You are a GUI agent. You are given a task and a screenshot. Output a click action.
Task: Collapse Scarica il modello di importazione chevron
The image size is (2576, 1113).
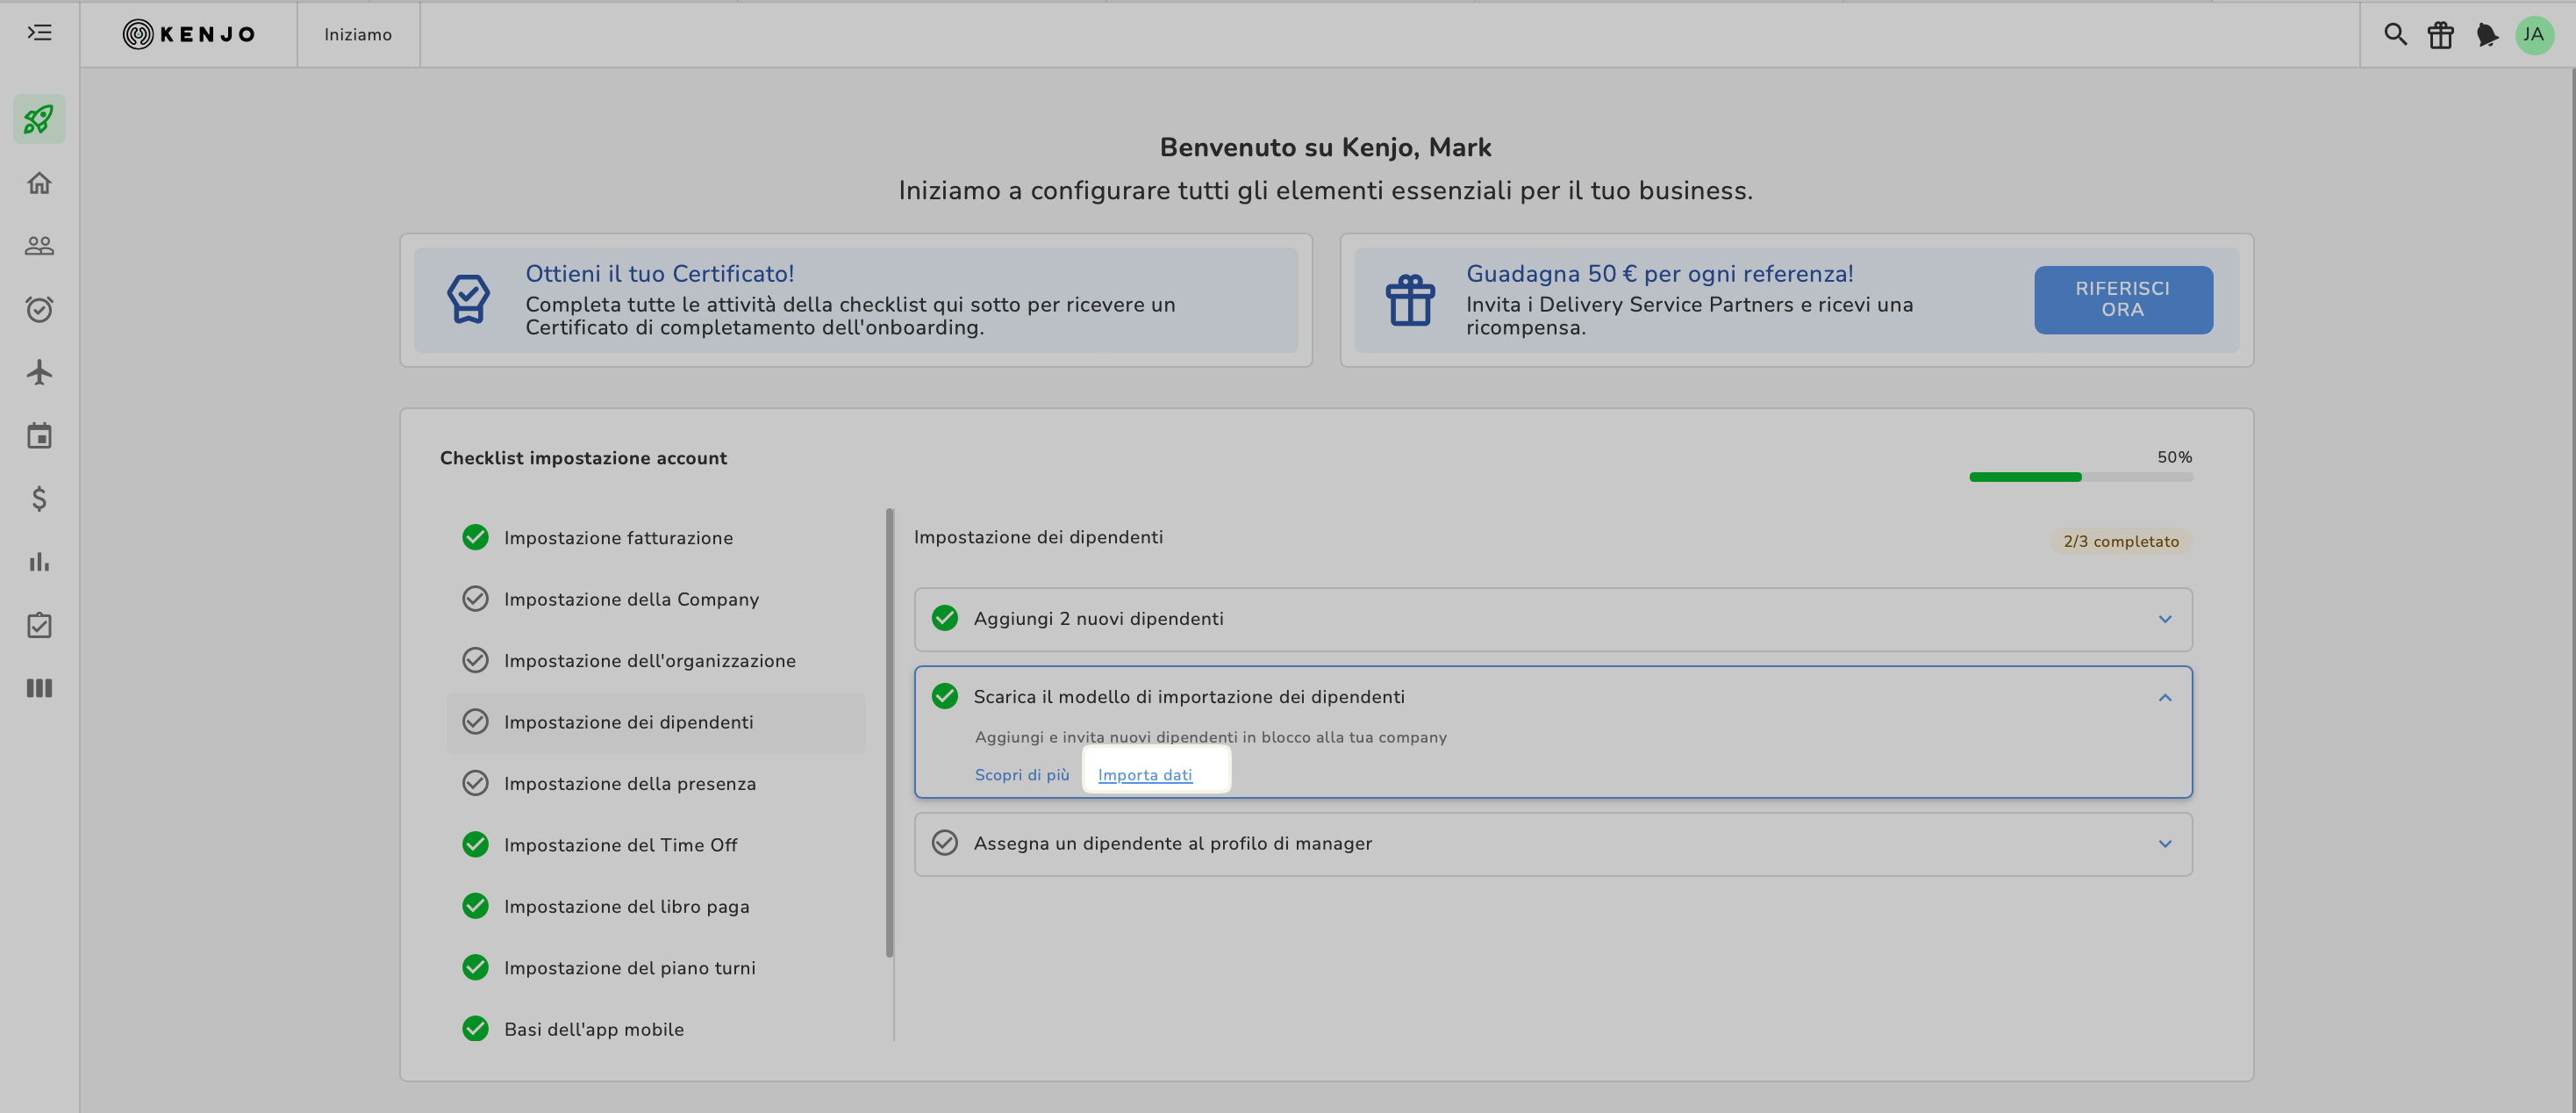[2164, 697]
